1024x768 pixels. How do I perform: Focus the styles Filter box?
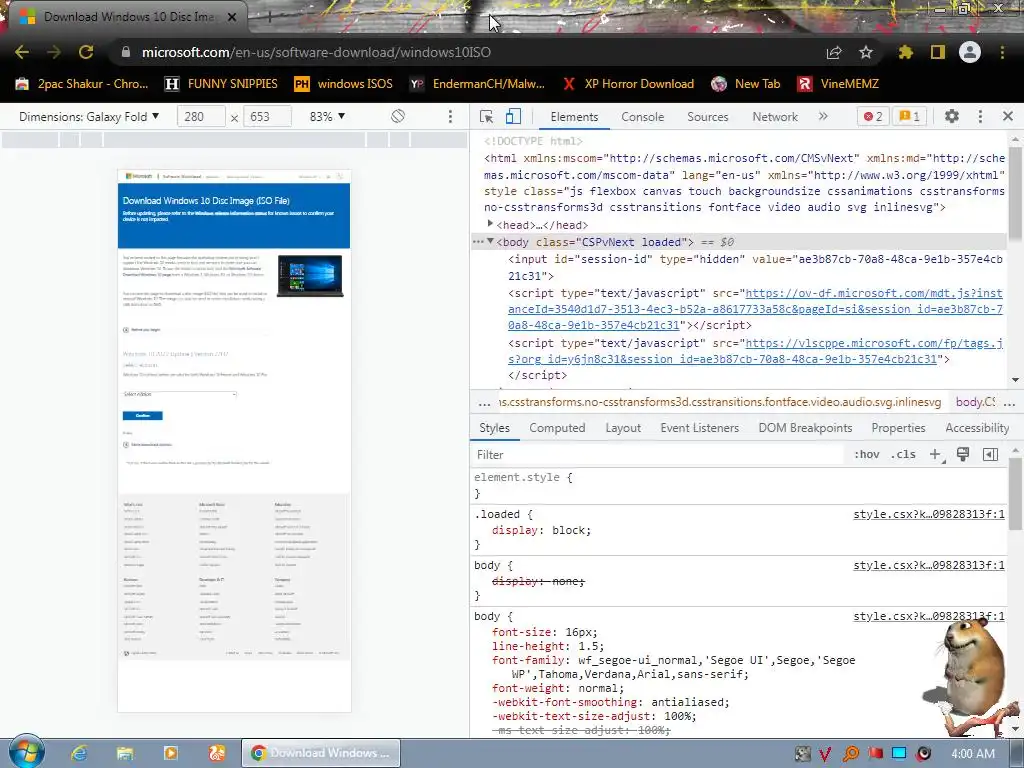[658, 455]
